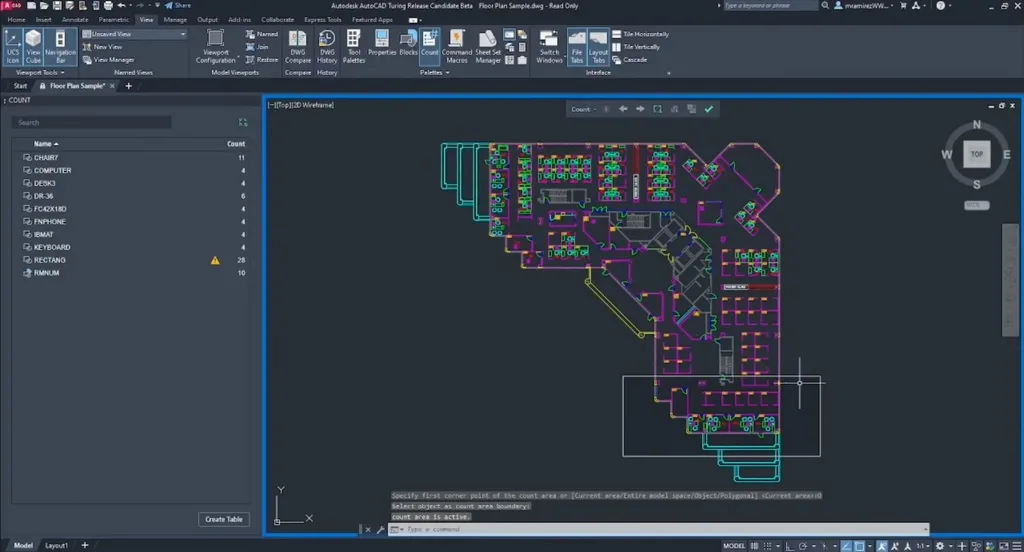
Task: Click the Share button in title bar
Action: [x=178, y=5]
